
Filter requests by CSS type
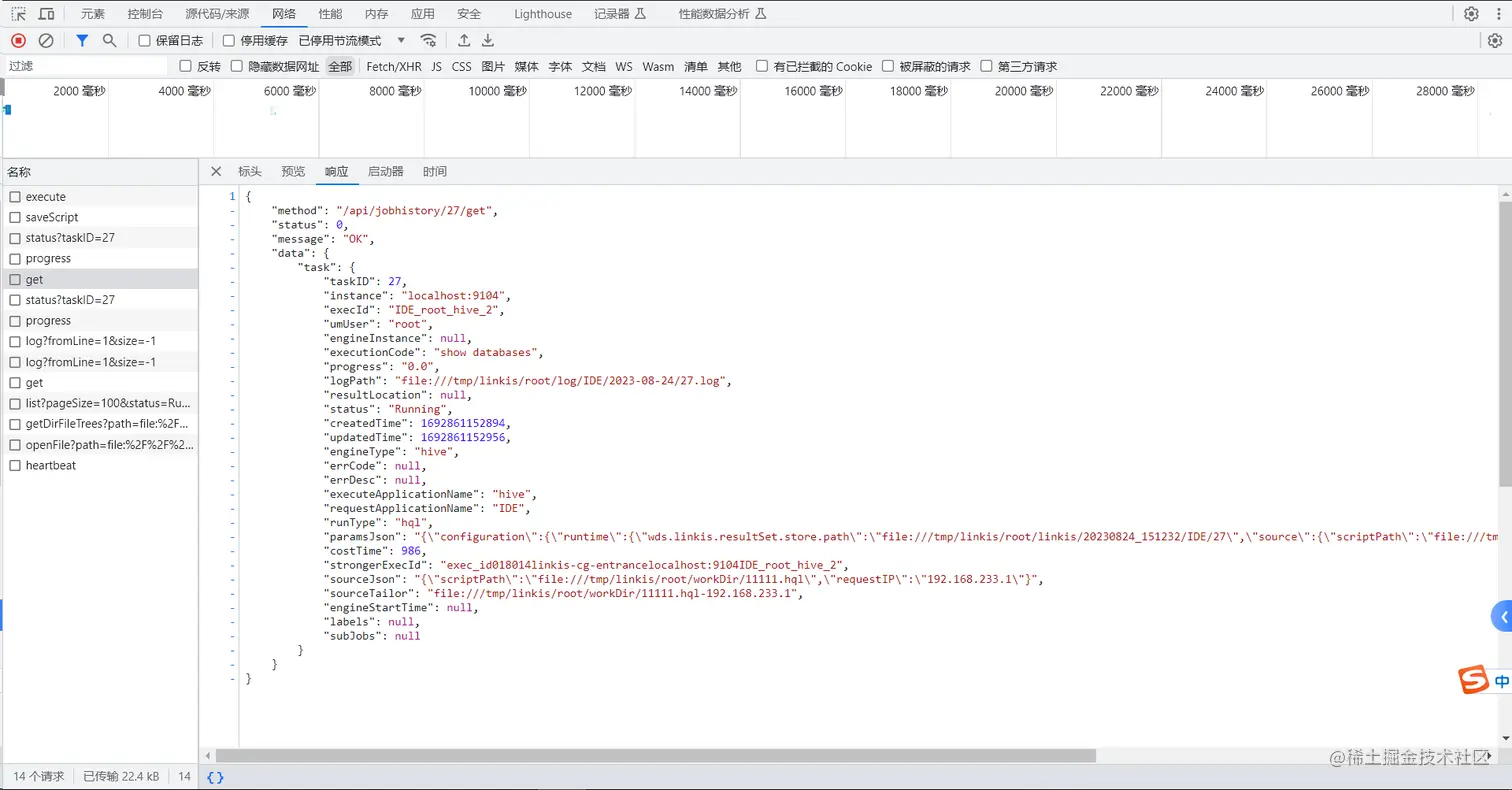tap(461, 66)
